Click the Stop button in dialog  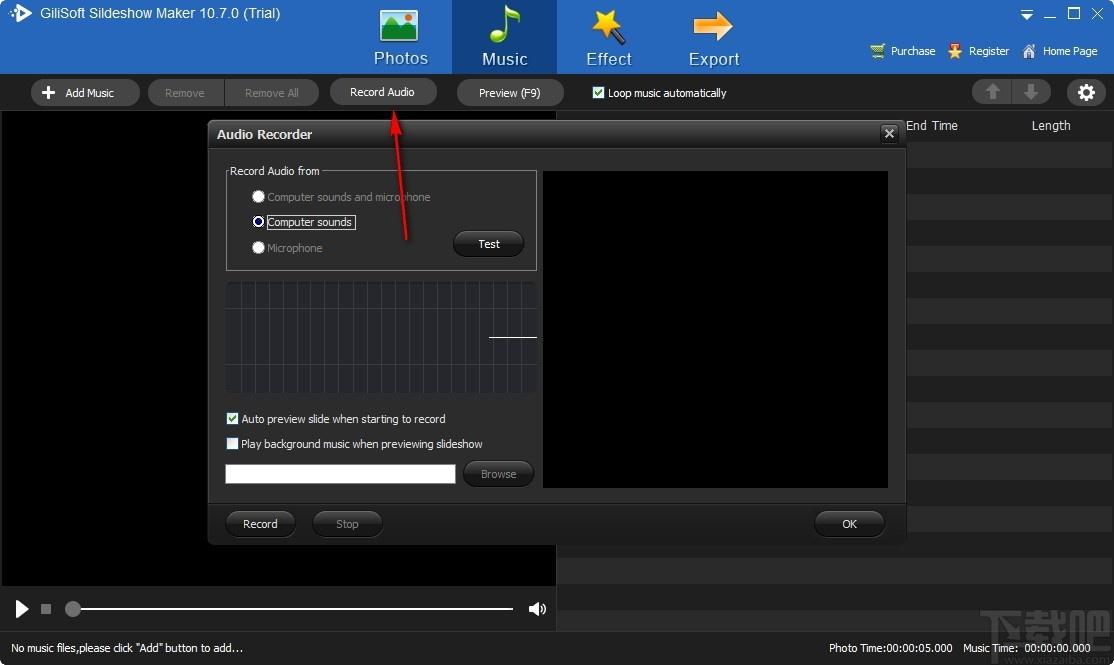click(347, 524)
